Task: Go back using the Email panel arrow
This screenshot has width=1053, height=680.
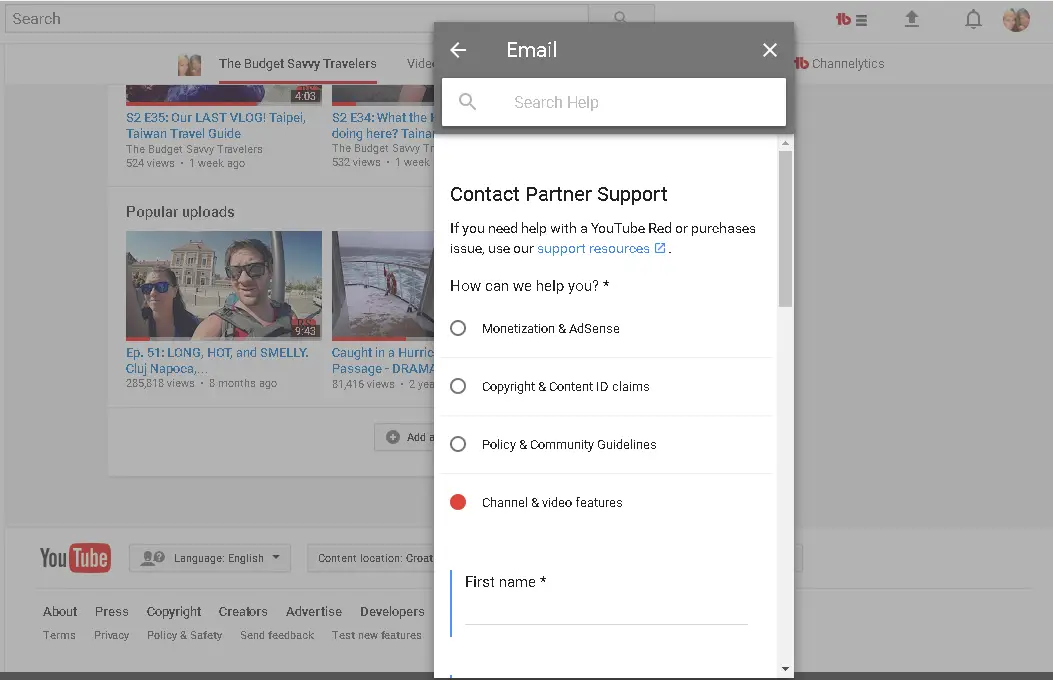Action: pyautogui.click(x=458, y=50)
